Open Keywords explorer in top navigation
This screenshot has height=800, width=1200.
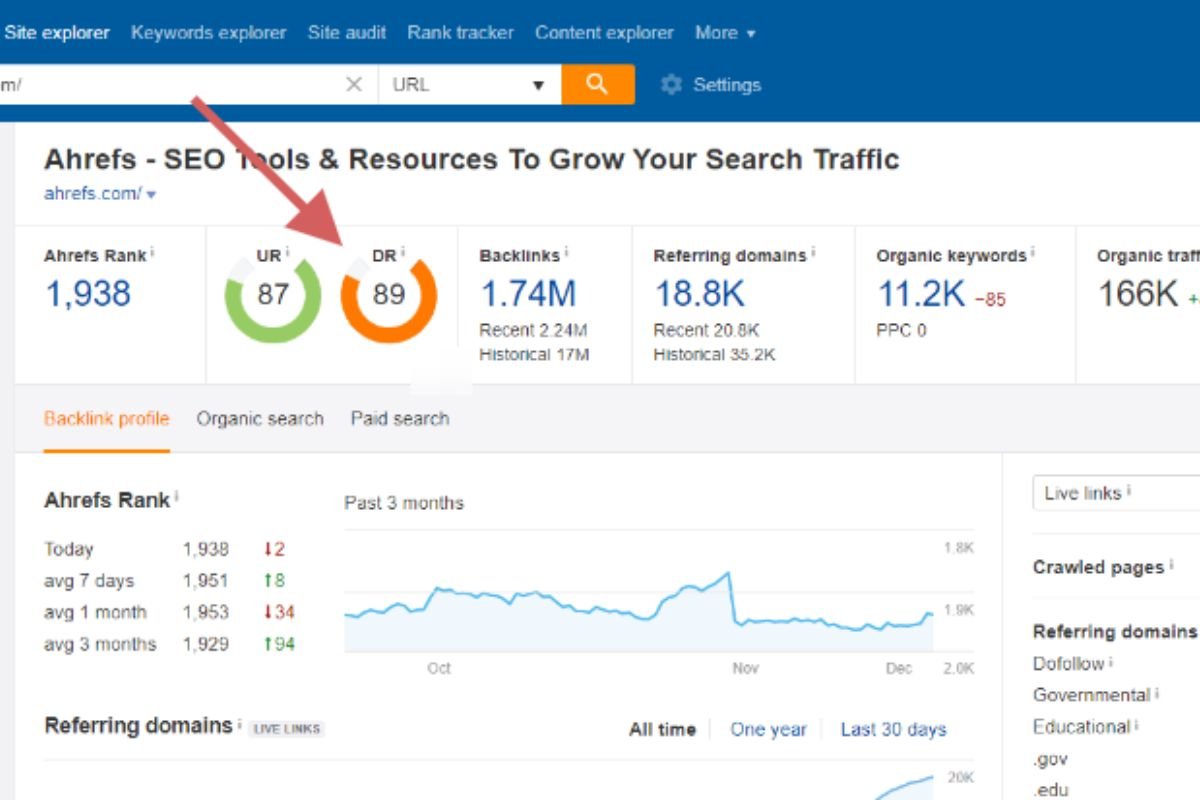pyautogui.click(x=208, y=33)
